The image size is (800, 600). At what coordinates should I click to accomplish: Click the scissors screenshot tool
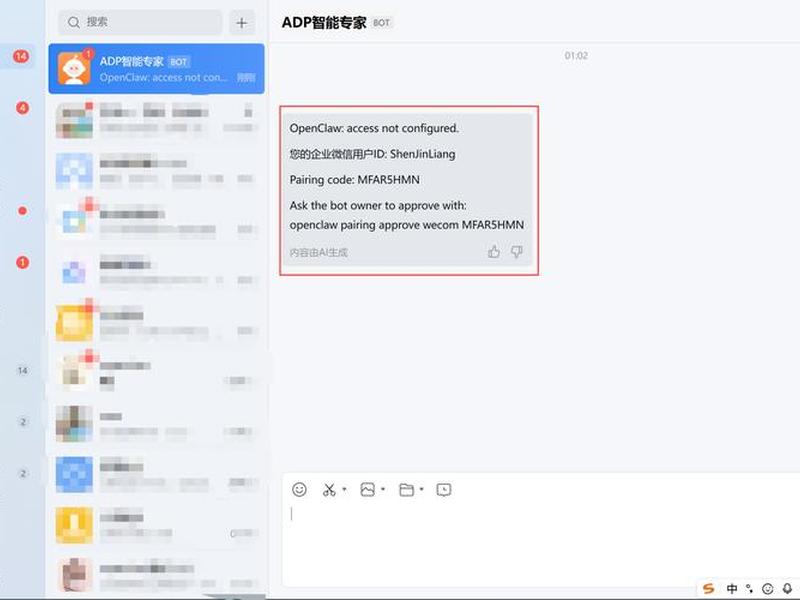[x=329, y=490]
